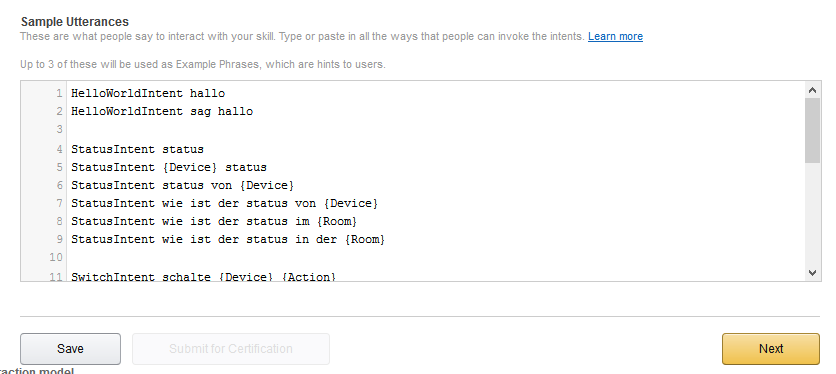Open the Learn more link

coord(615,36)
